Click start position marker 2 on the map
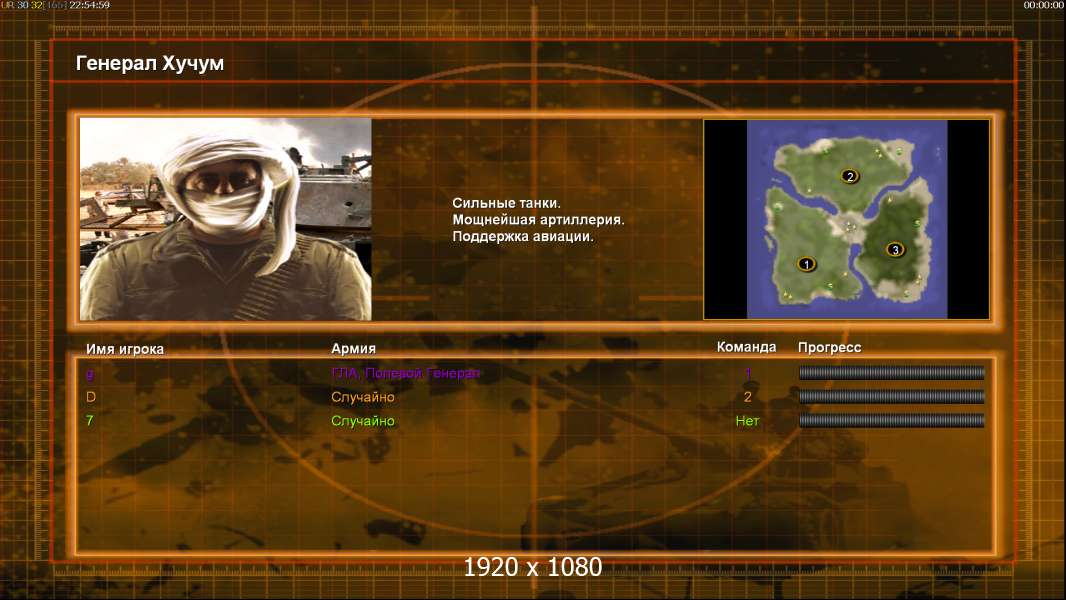 850,176
